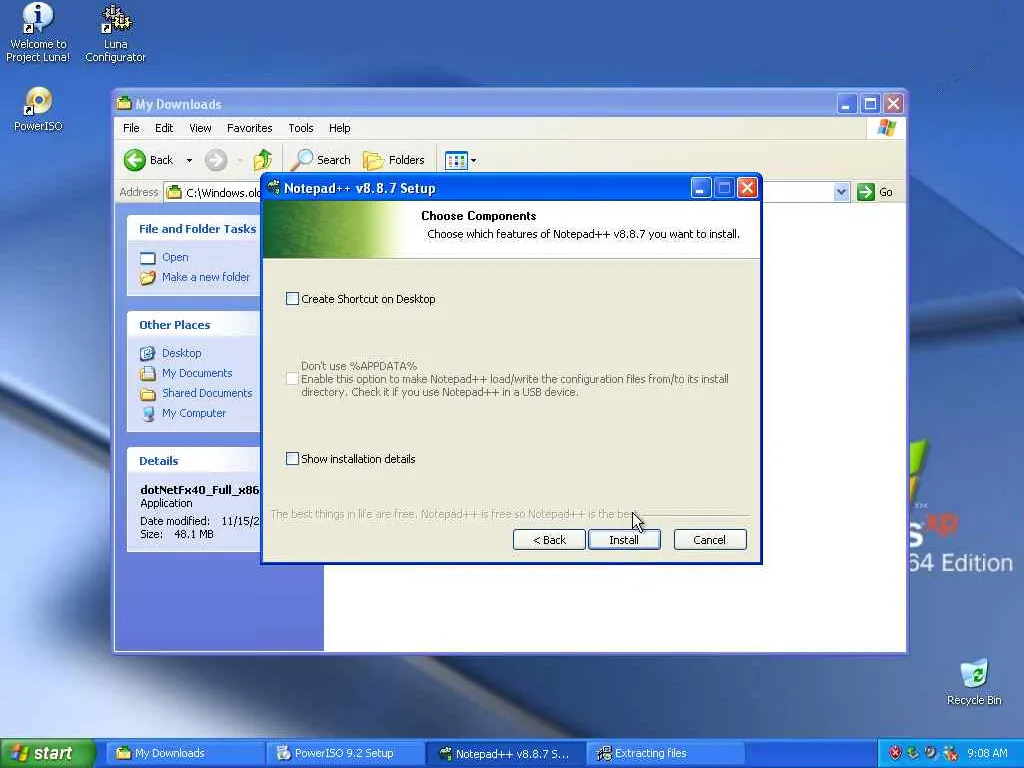The width and height of the screenshot is (1024, 768).
Task: Click the dotNetFx40_Full_x86 file name in Details
Action: tap(200, 490)
